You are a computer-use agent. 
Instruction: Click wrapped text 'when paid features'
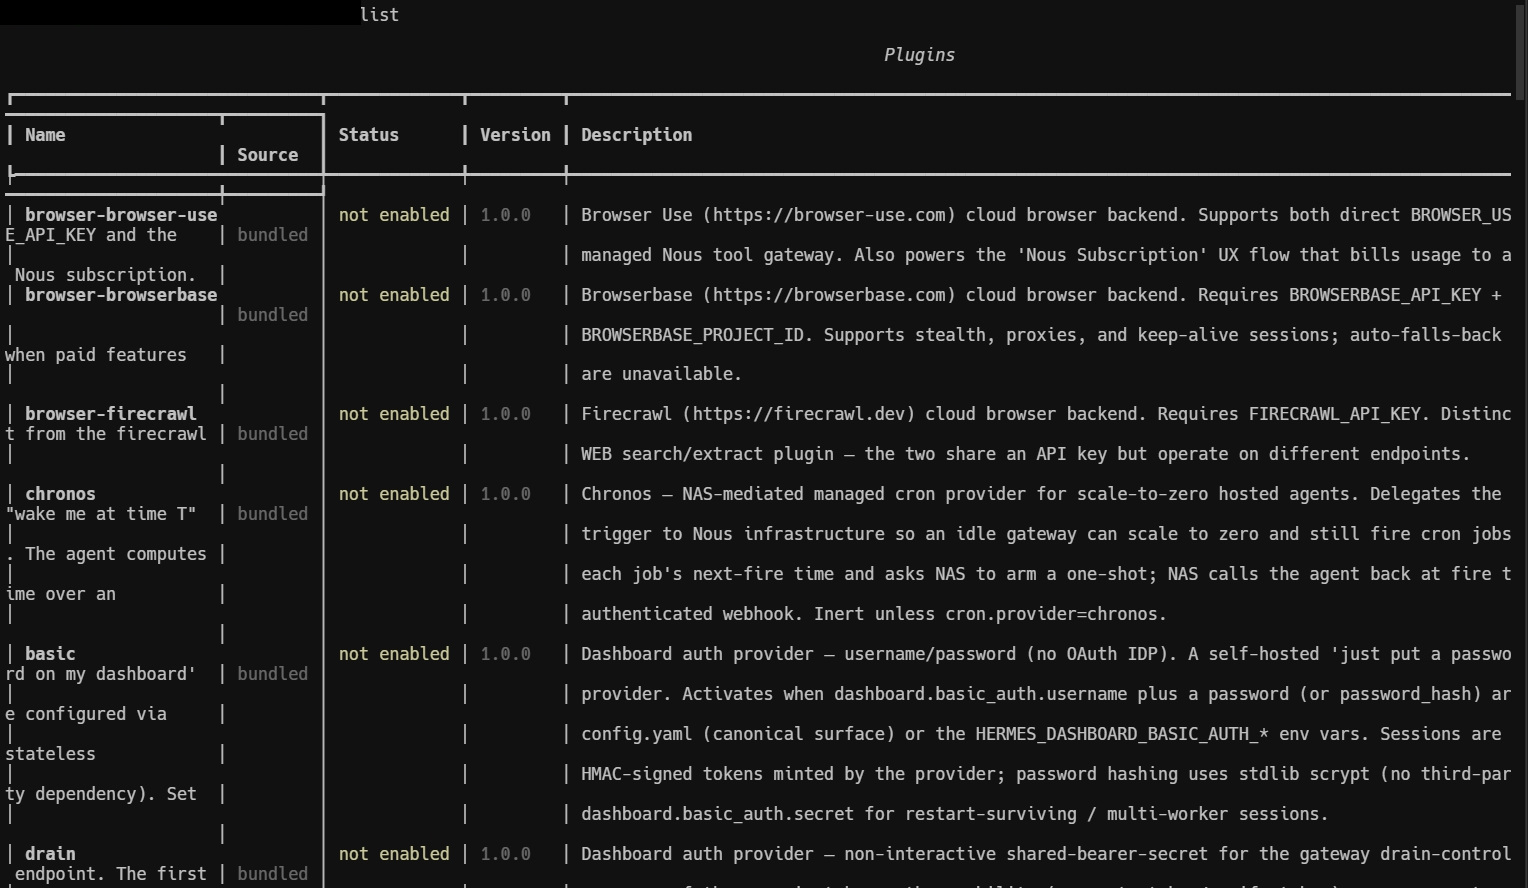[x=96, y=355]
